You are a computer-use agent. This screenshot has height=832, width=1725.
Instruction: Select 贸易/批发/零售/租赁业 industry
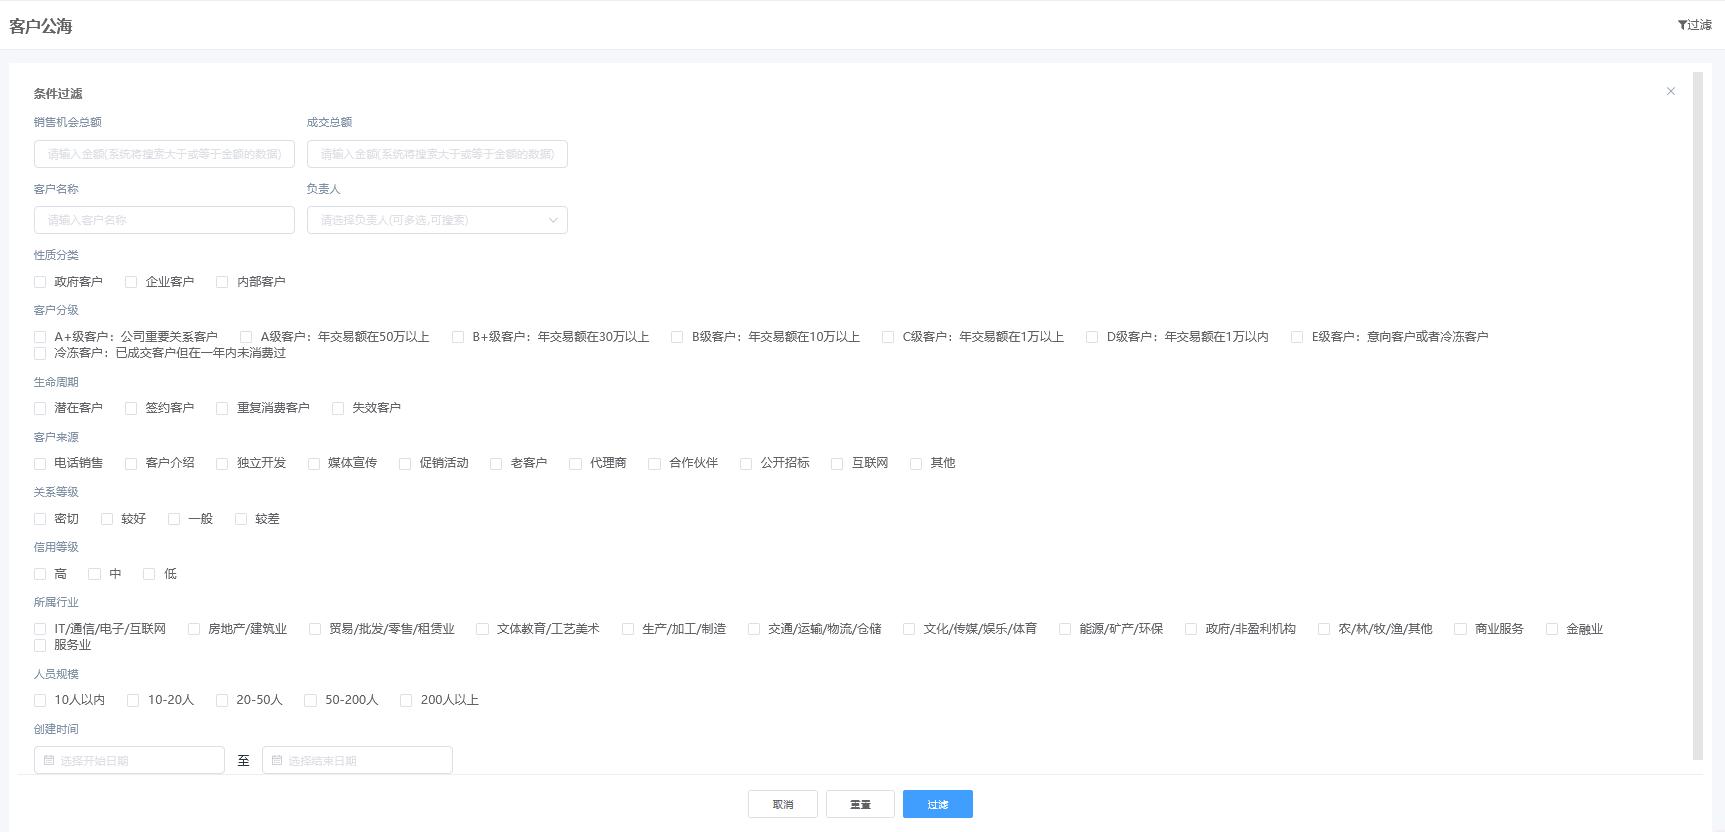(x=315, y=629)
